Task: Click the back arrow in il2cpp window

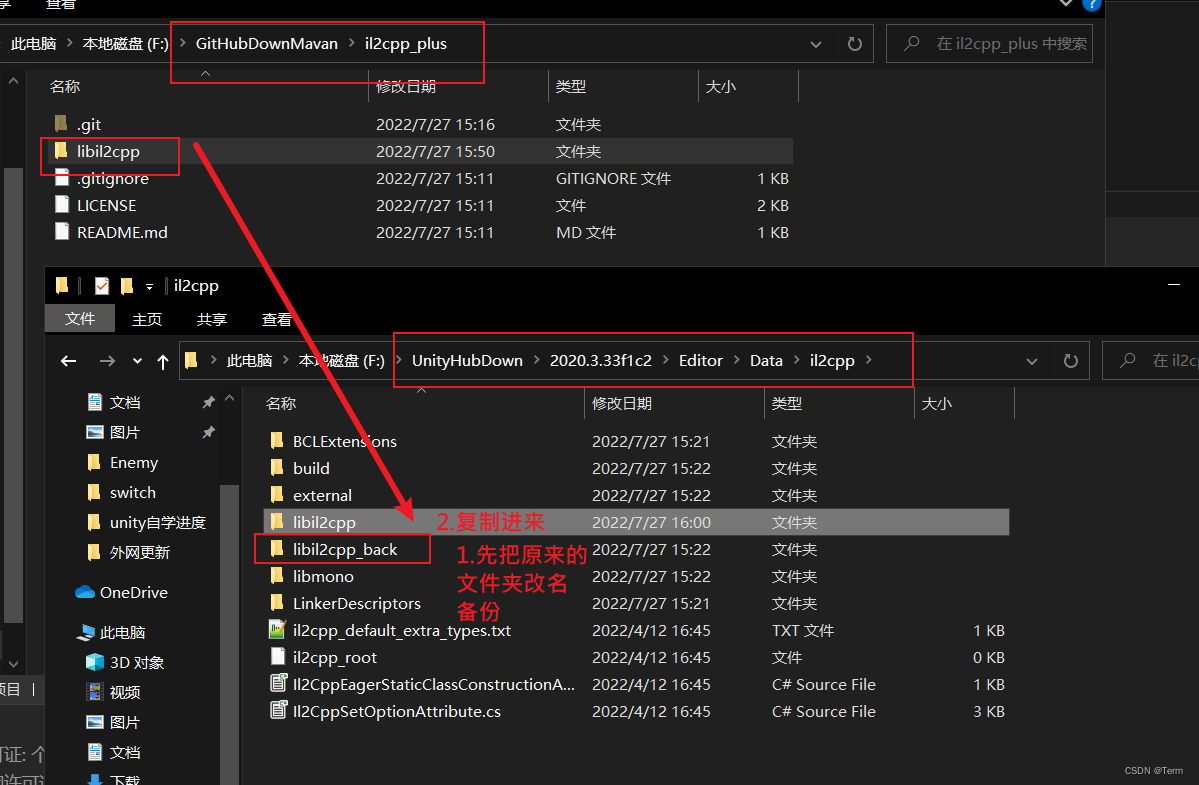Action: pyautogui.click(x=68, y=361)
